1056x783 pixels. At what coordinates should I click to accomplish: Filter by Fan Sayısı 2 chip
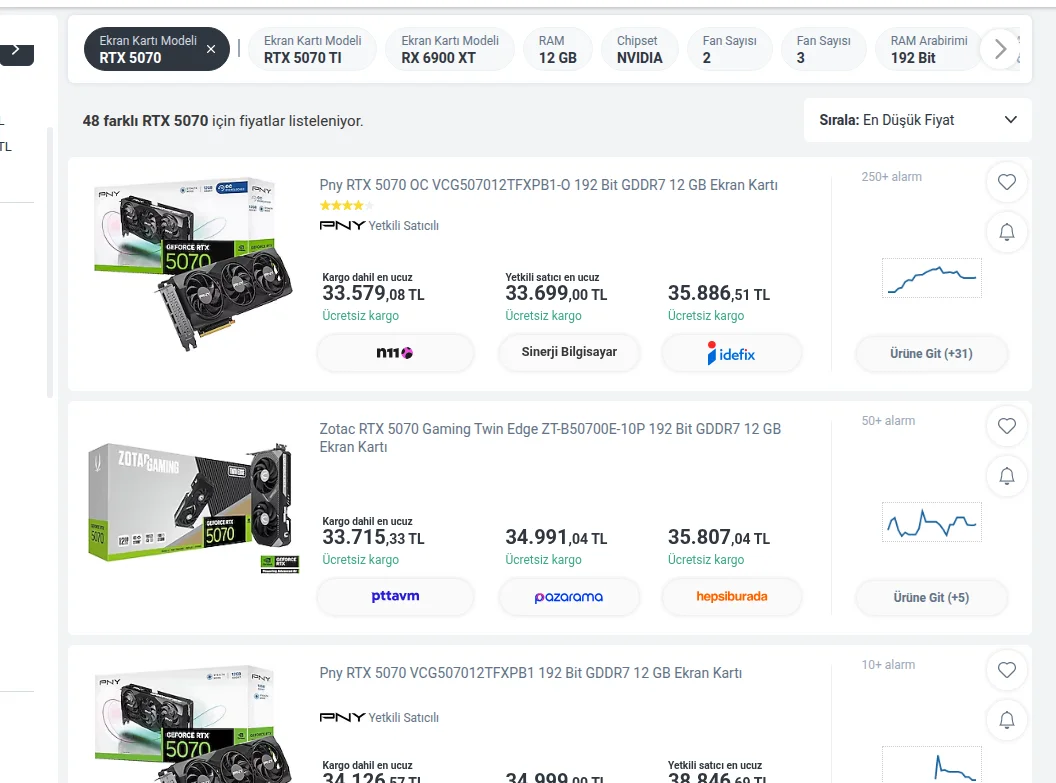pos(729,49)
